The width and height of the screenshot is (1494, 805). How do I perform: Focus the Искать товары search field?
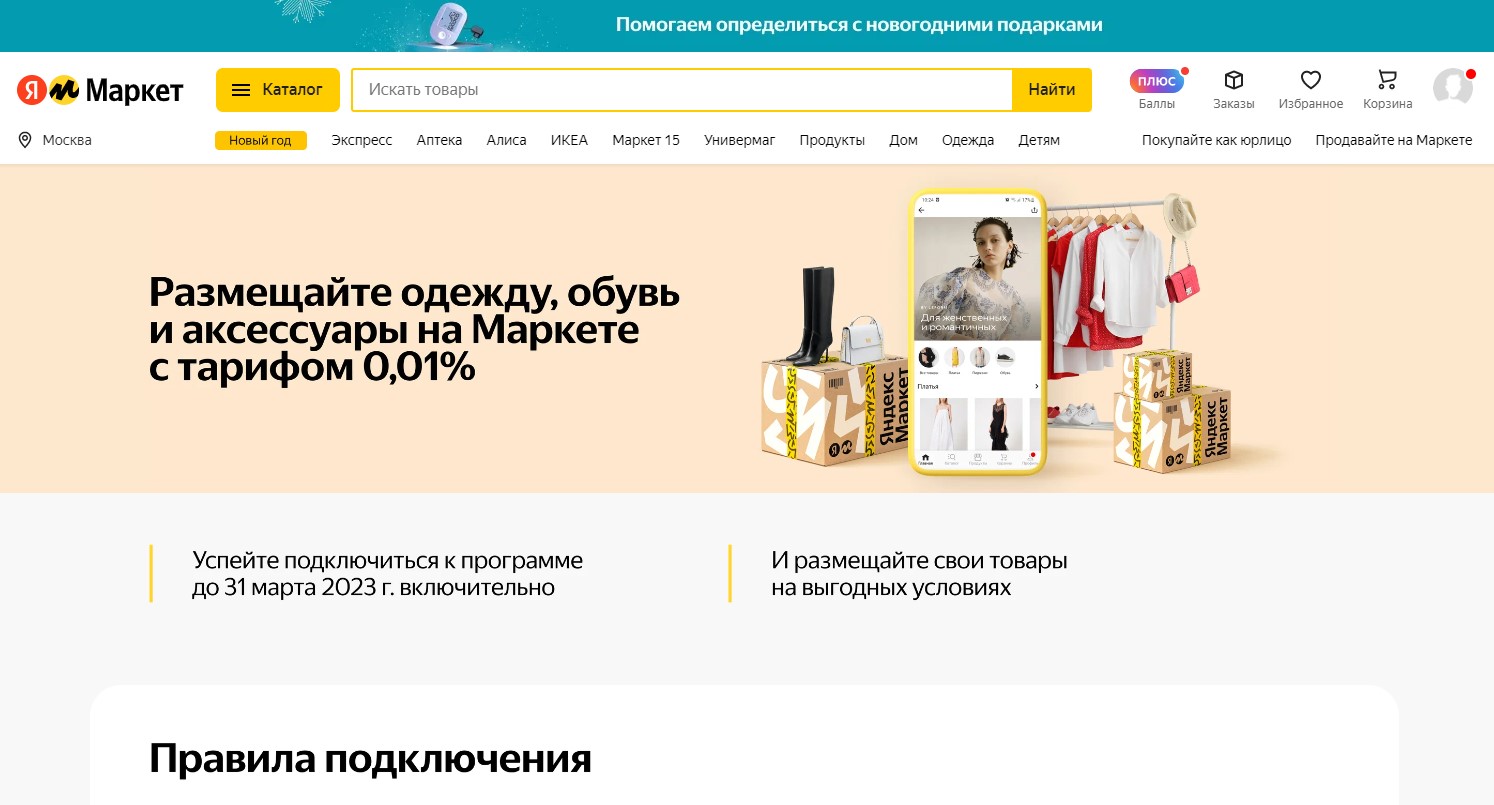coord(682,90)
